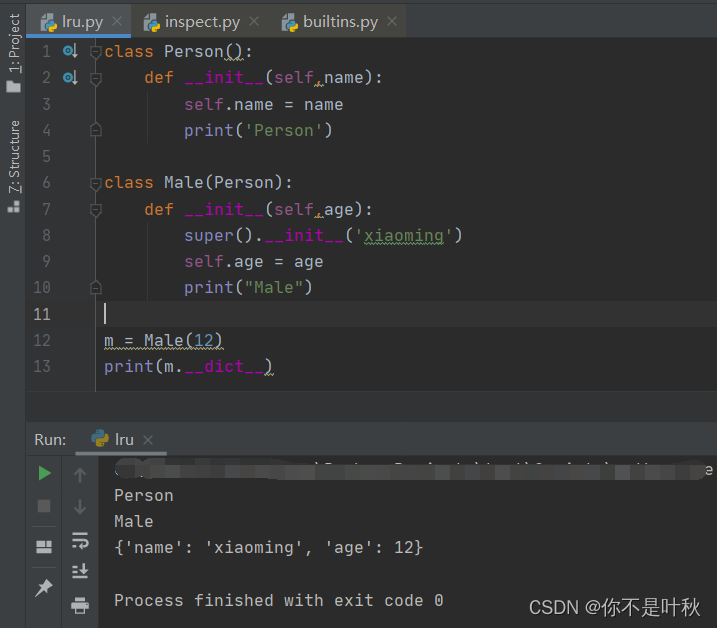Click the 'Person' output line in console
This screenshot has height=628, width=717.
coord(144,495)
